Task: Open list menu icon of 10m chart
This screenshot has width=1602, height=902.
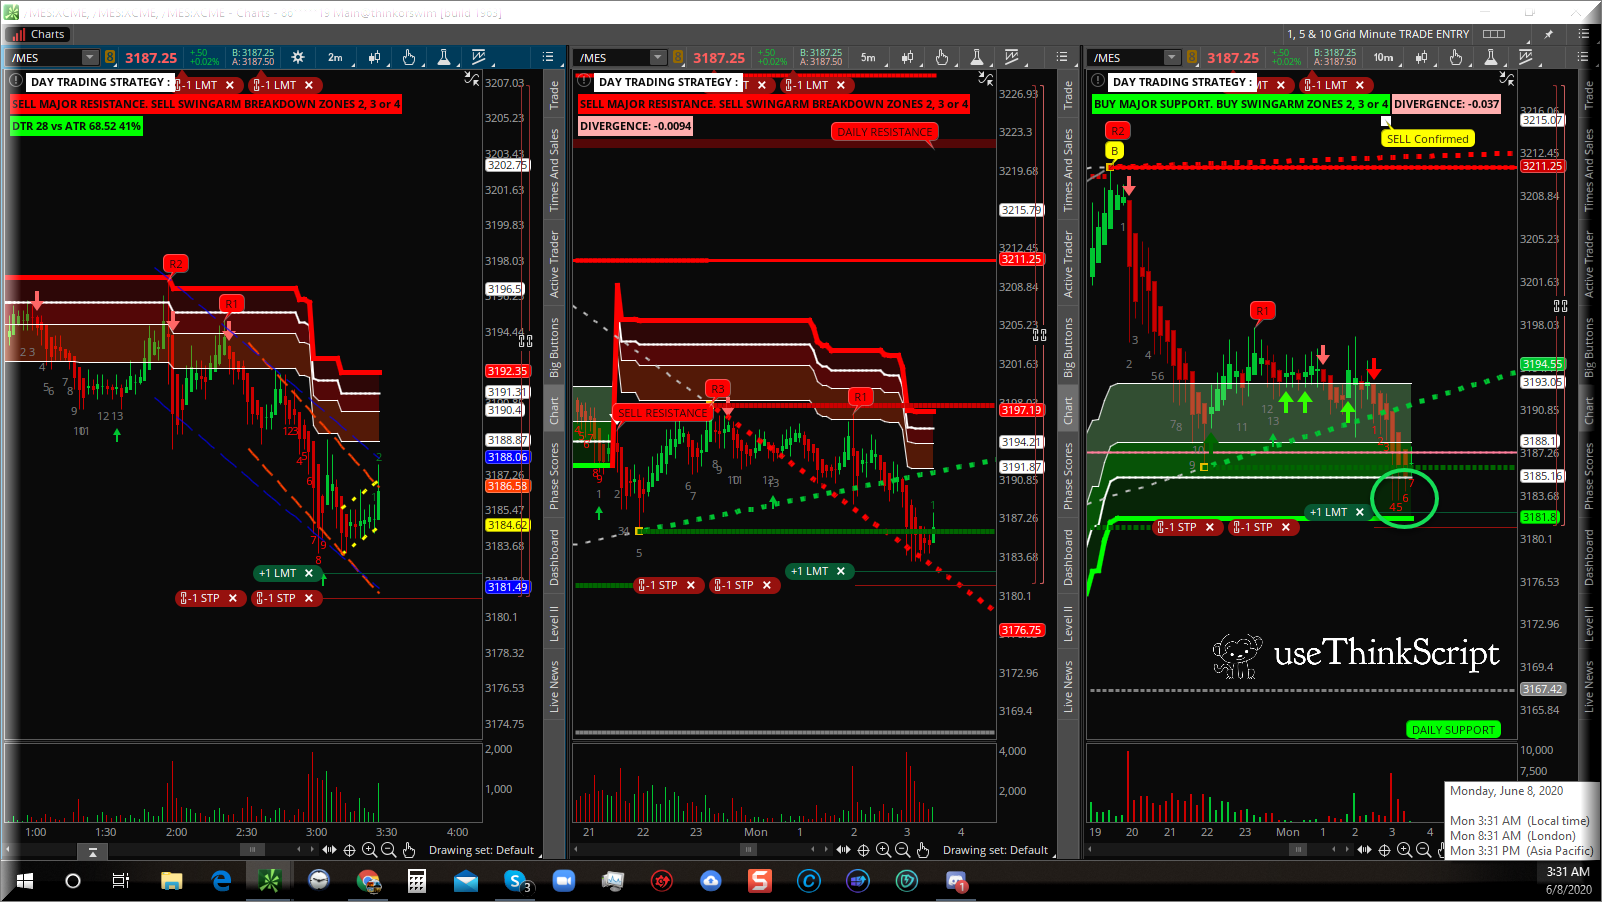Action: point(1583,57)
